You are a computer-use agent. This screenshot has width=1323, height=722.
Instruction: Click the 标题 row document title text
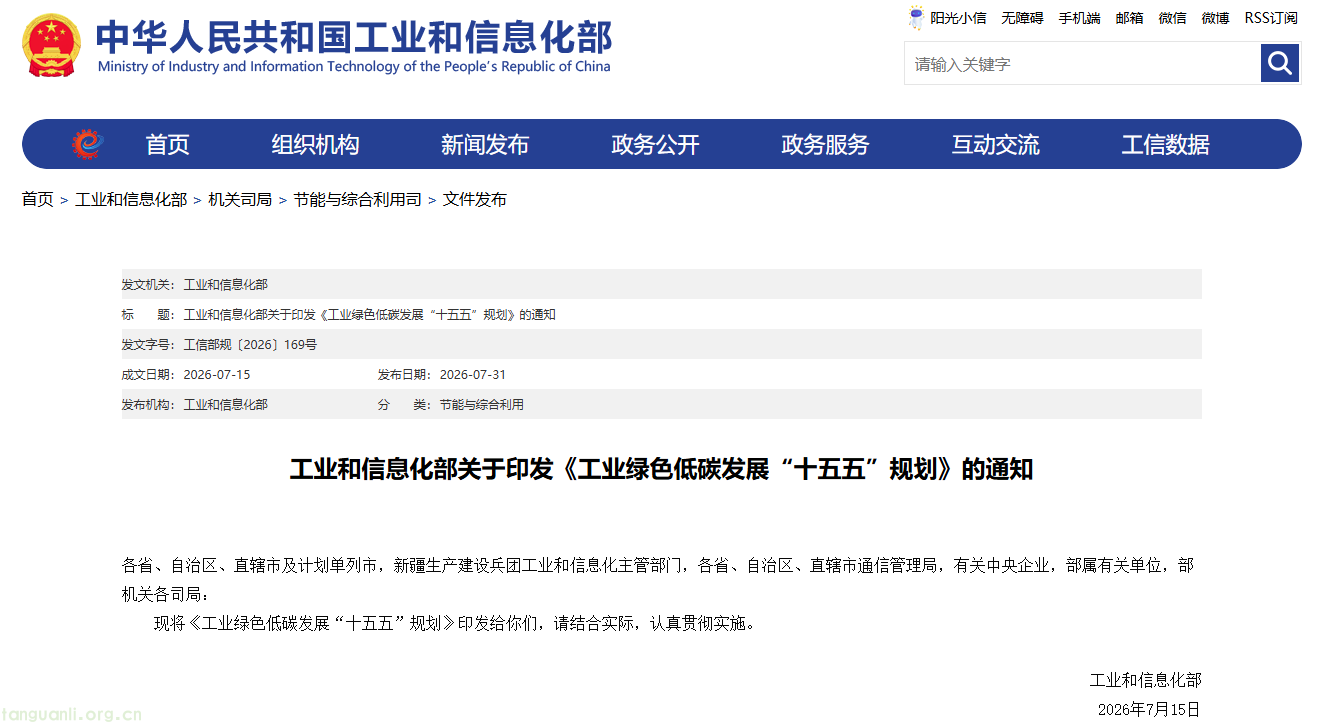(369, 315)
